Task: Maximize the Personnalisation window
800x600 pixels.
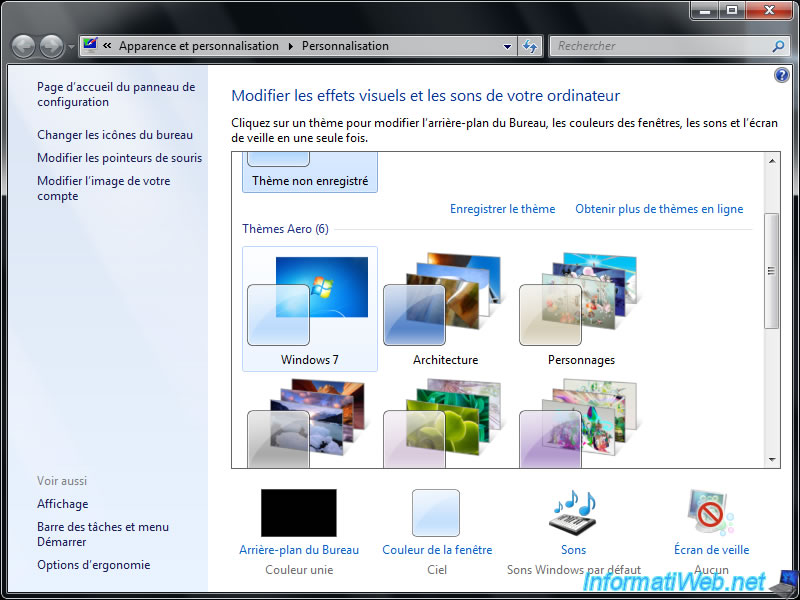Action: 732,10
